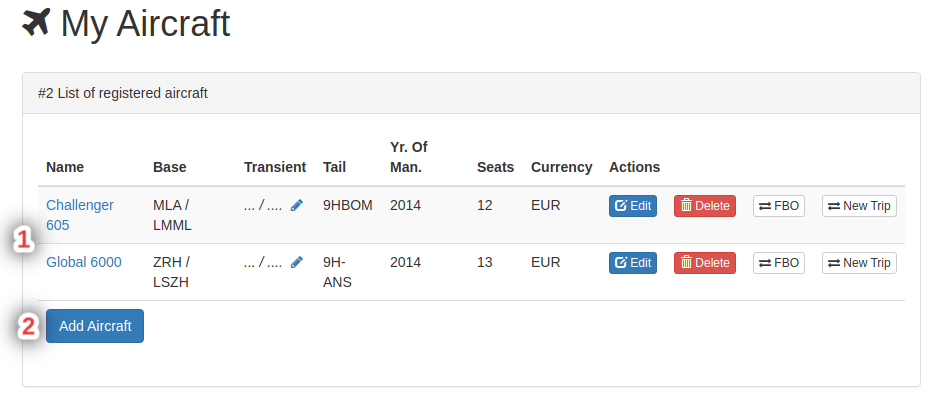This screenshot has width=938, height=416.
Task: Delete the Challenger 605 aircraft
Action: (705, 206)
